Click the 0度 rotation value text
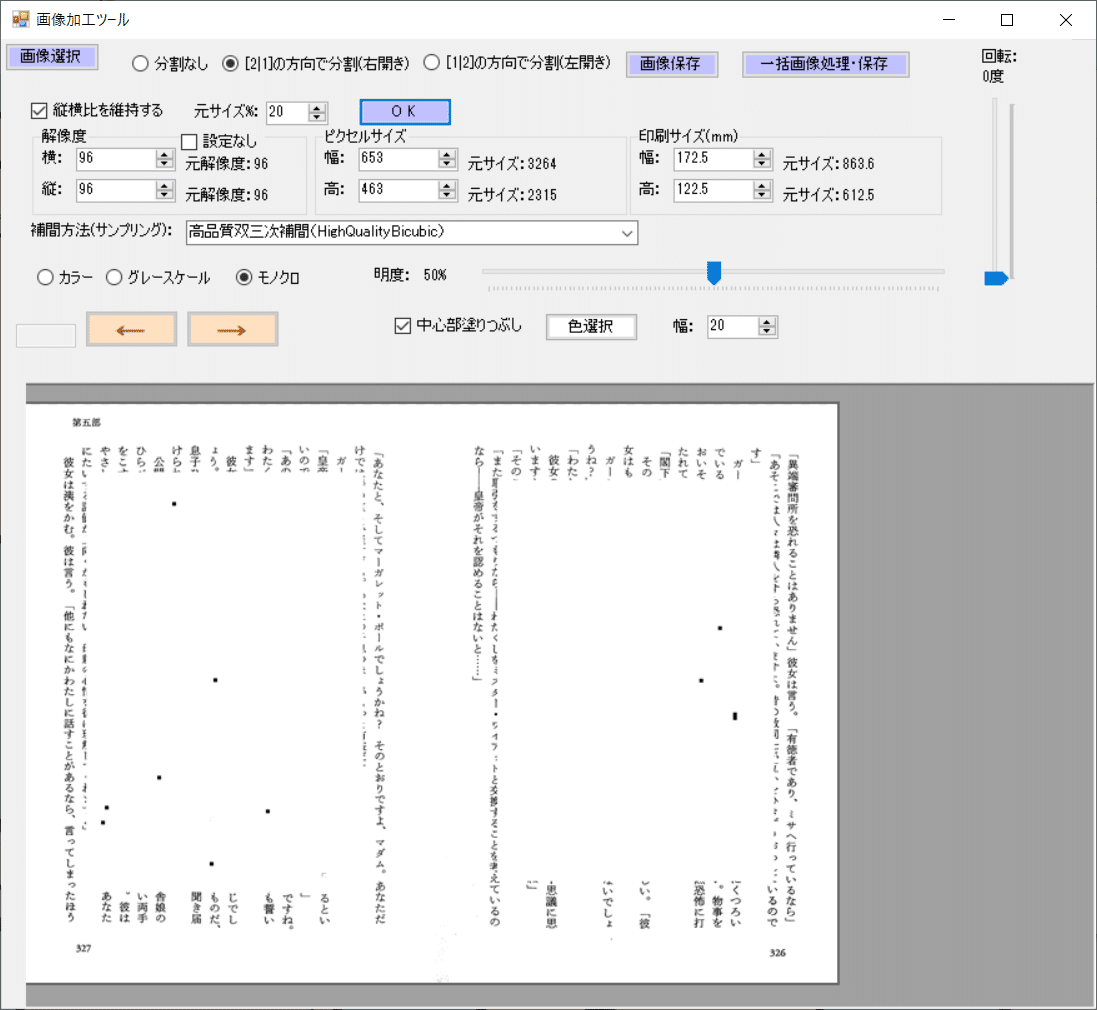 [993, 76]
